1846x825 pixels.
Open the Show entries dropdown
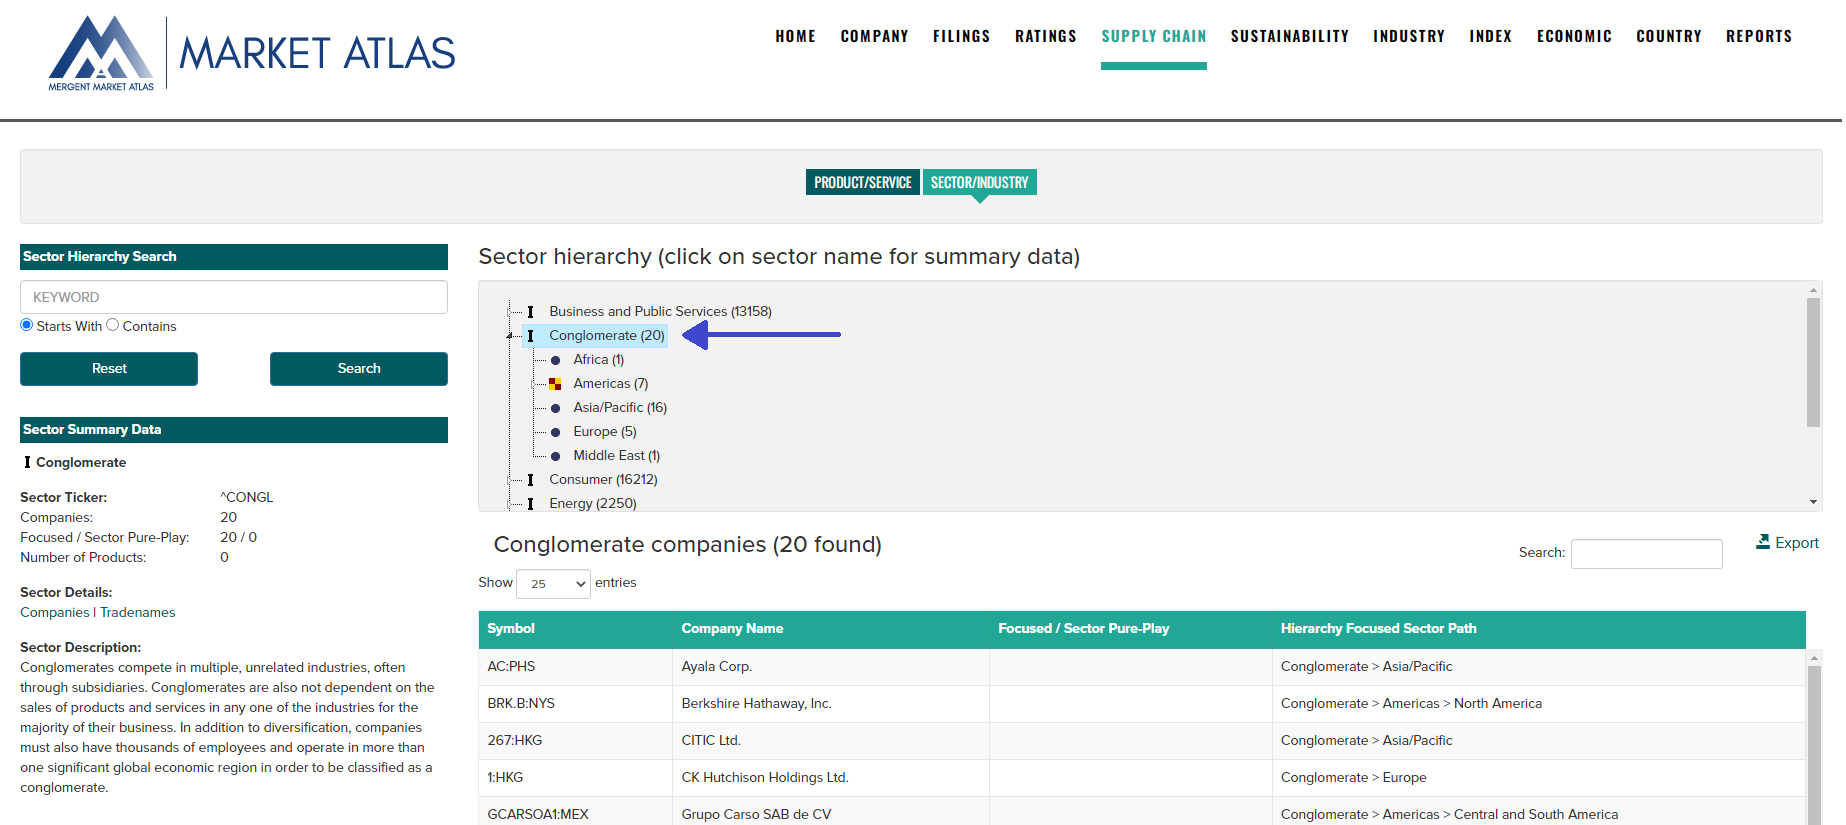pyautogui.click(x=553, y=584)
